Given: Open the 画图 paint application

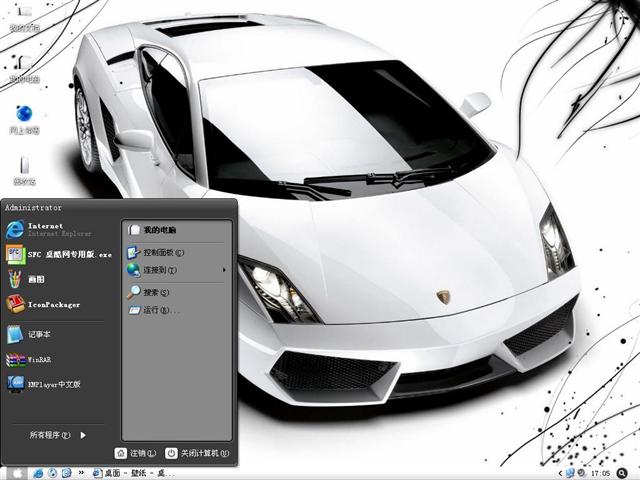Looking at the screenshot, I should click(x=40, y=280).
